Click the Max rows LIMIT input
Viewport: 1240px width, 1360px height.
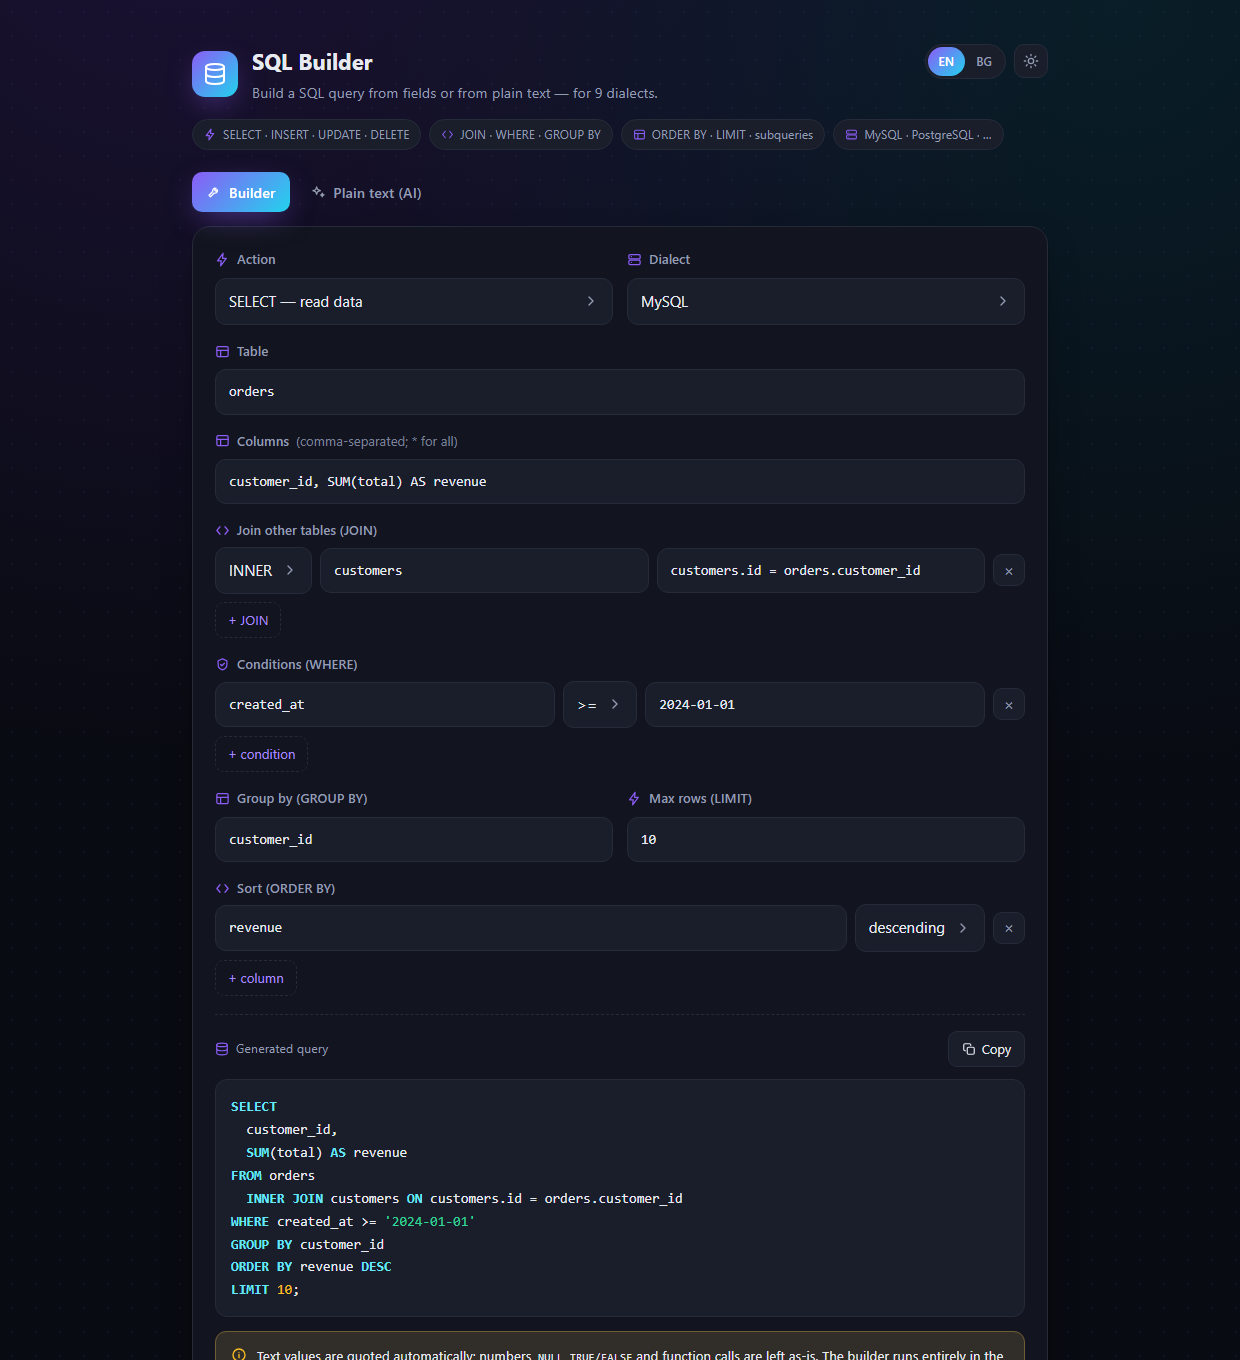pyautogui.click(x=826, y=839)
